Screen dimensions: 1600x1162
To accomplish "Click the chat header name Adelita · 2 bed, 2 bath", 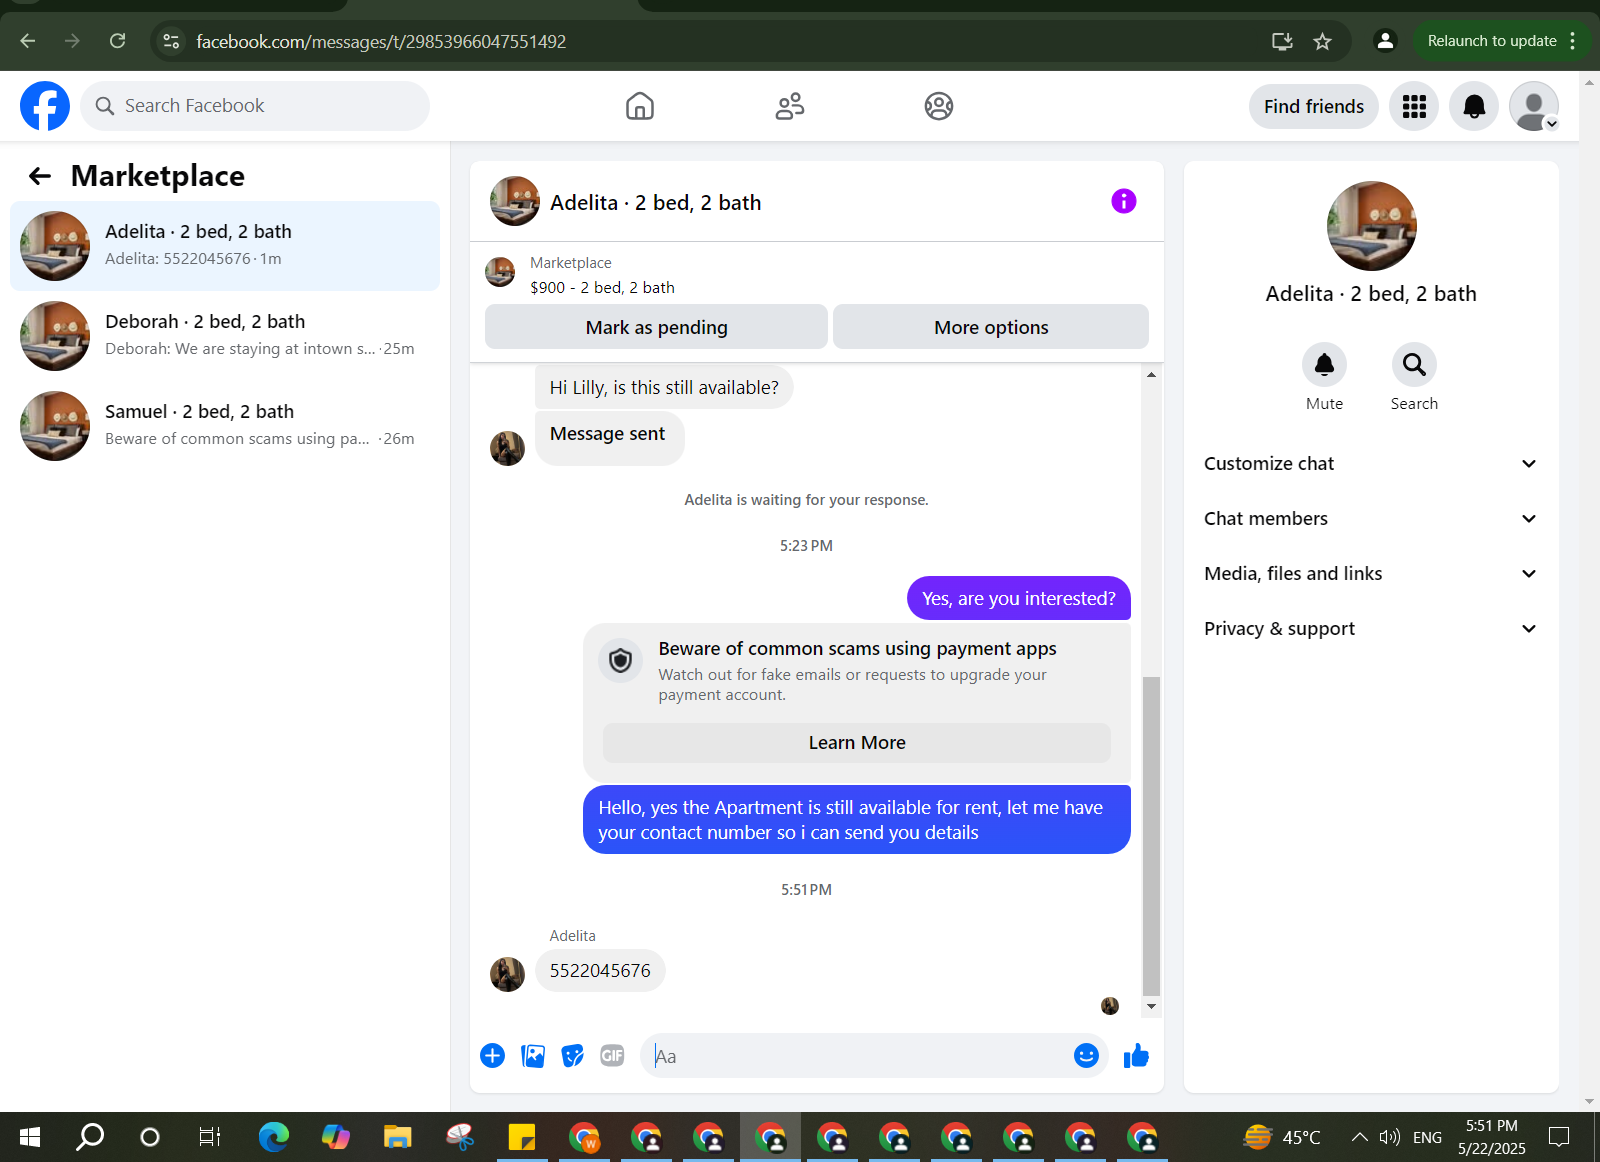I will coord(655,202).
